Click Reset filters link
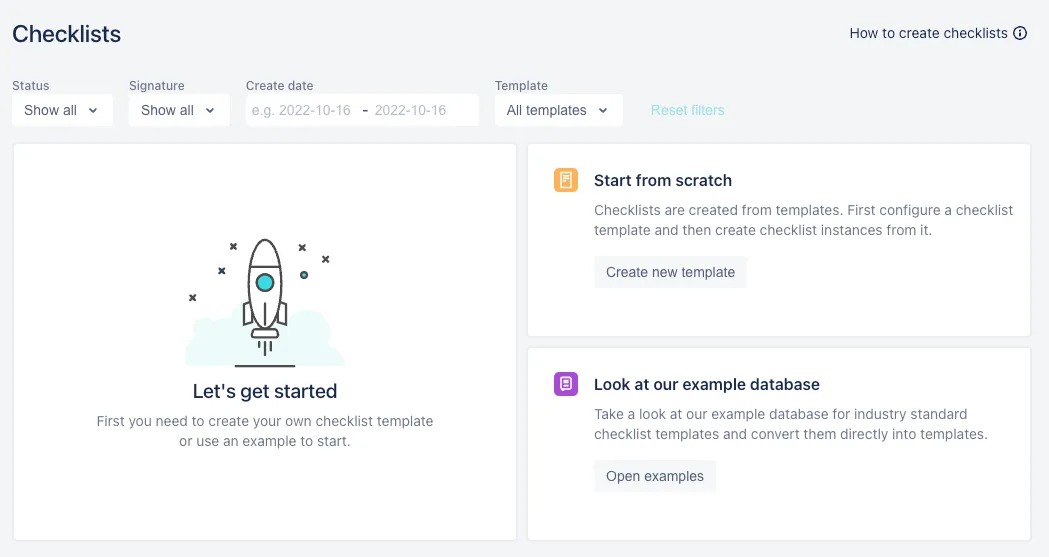 pos(687,110)
